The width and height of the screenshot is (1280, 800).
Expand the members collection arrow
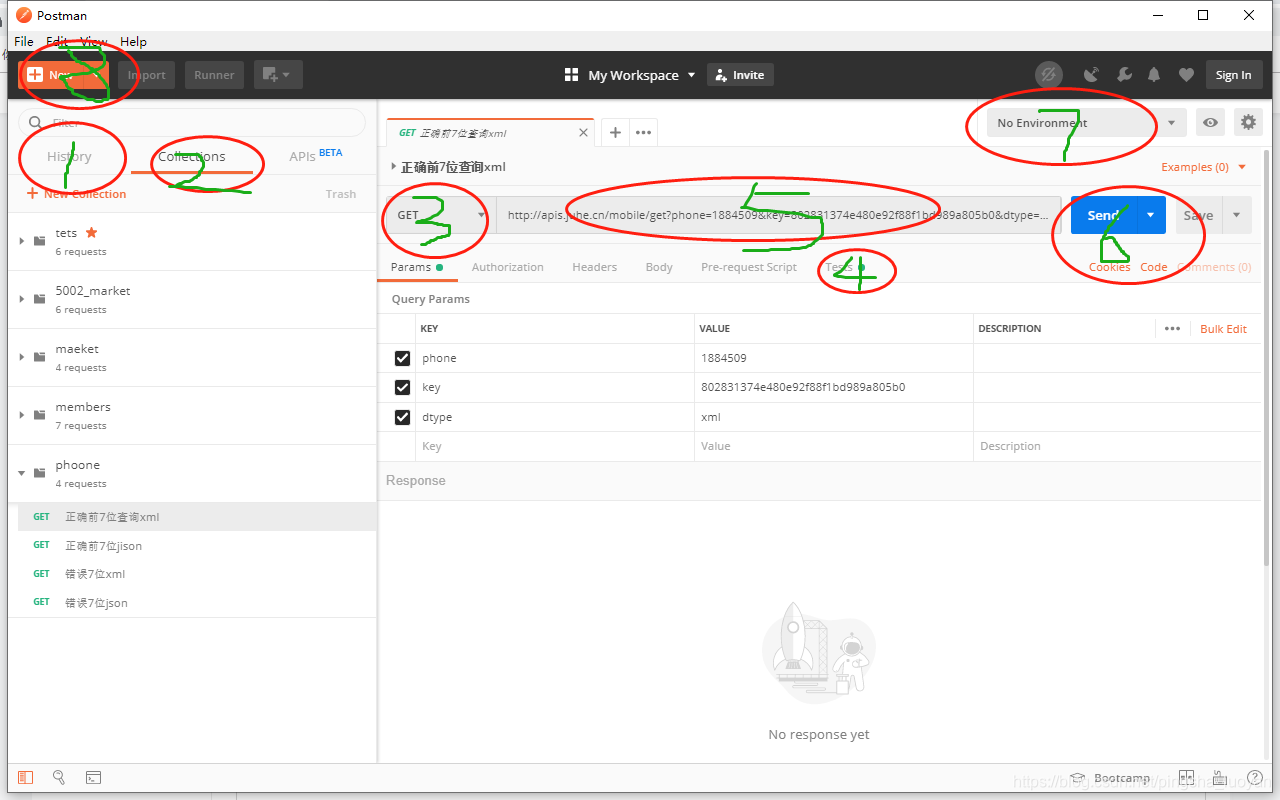pyautogui.click(x=22, y=415)
